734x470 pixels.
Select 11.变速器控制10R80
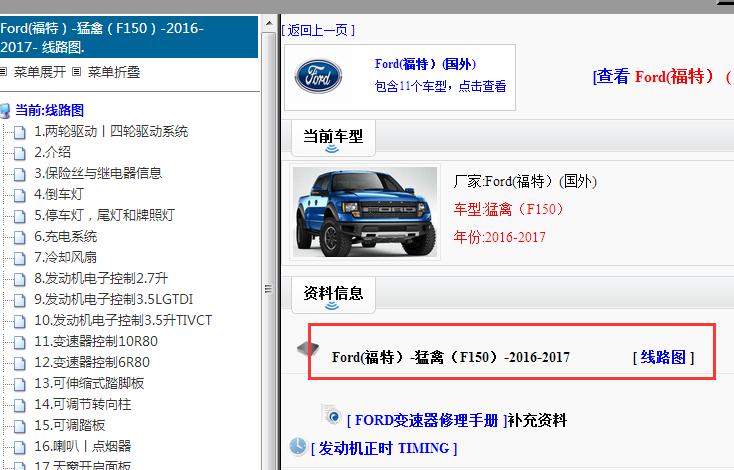96,341
